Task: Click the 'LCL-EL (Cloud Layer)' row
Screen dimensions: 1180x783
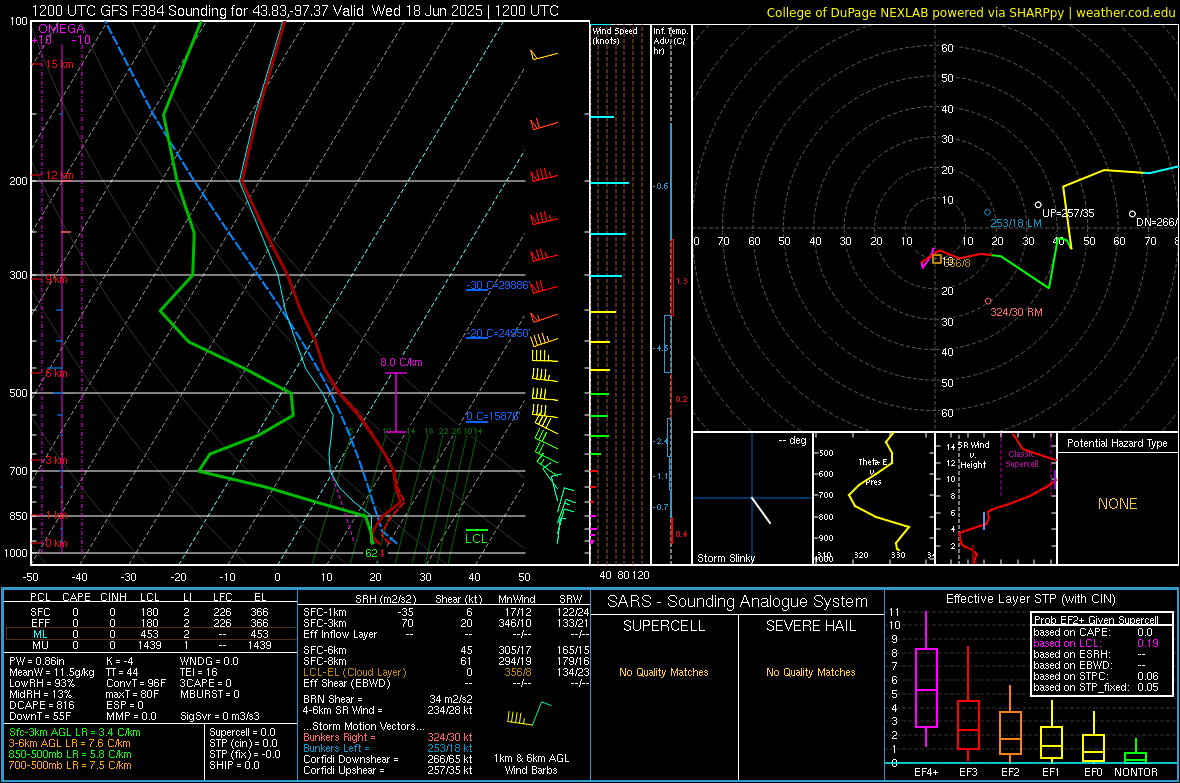Action: tap(446, 672)
